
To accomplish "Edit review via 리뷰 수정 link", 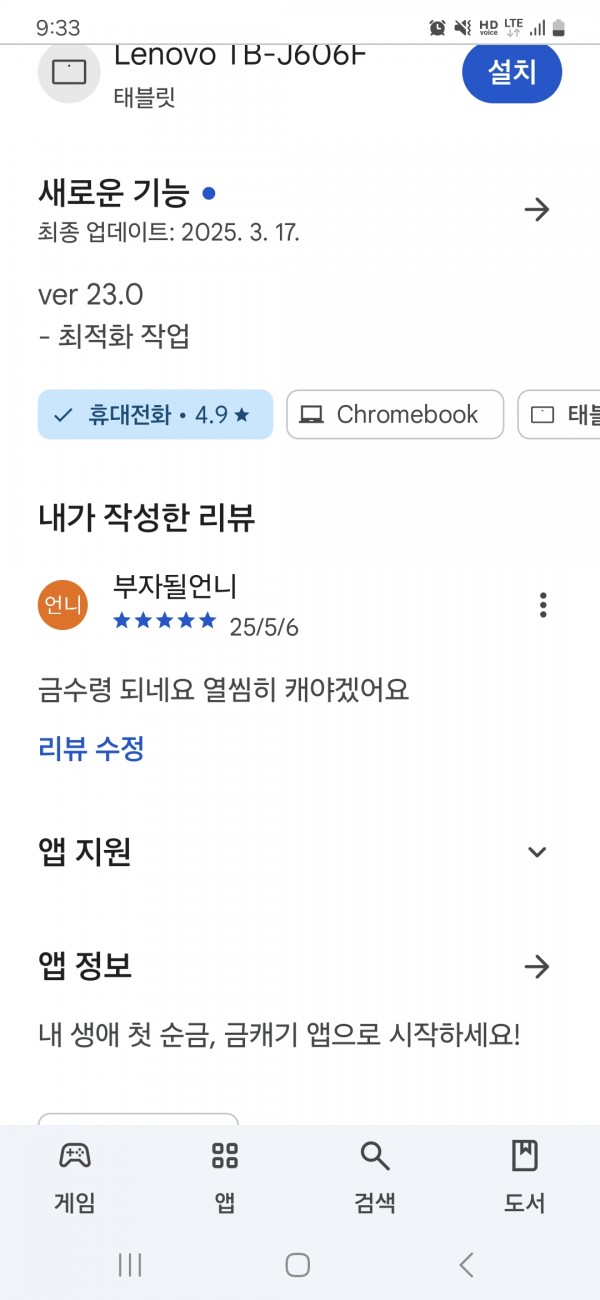I will pyautogui.click(x=91, y=748).
